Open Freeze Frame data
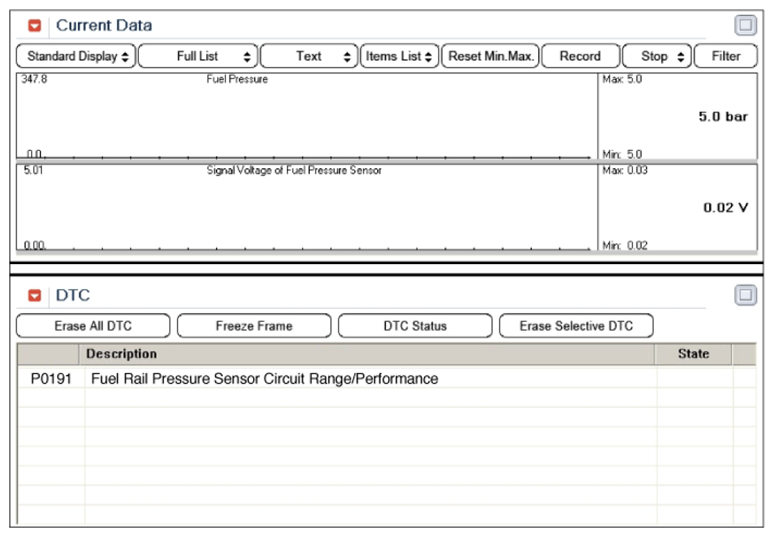Screen dimensions: 774x537 pyautogui.click(x=254, y=326)
